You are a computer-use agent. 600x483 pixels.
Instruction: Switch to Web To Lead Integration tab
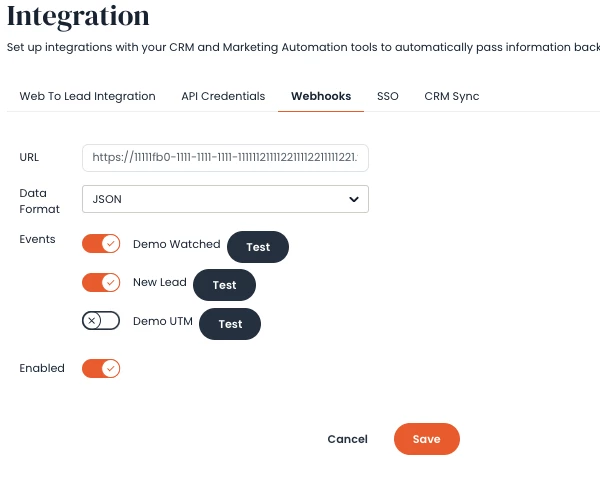[88, 96]
